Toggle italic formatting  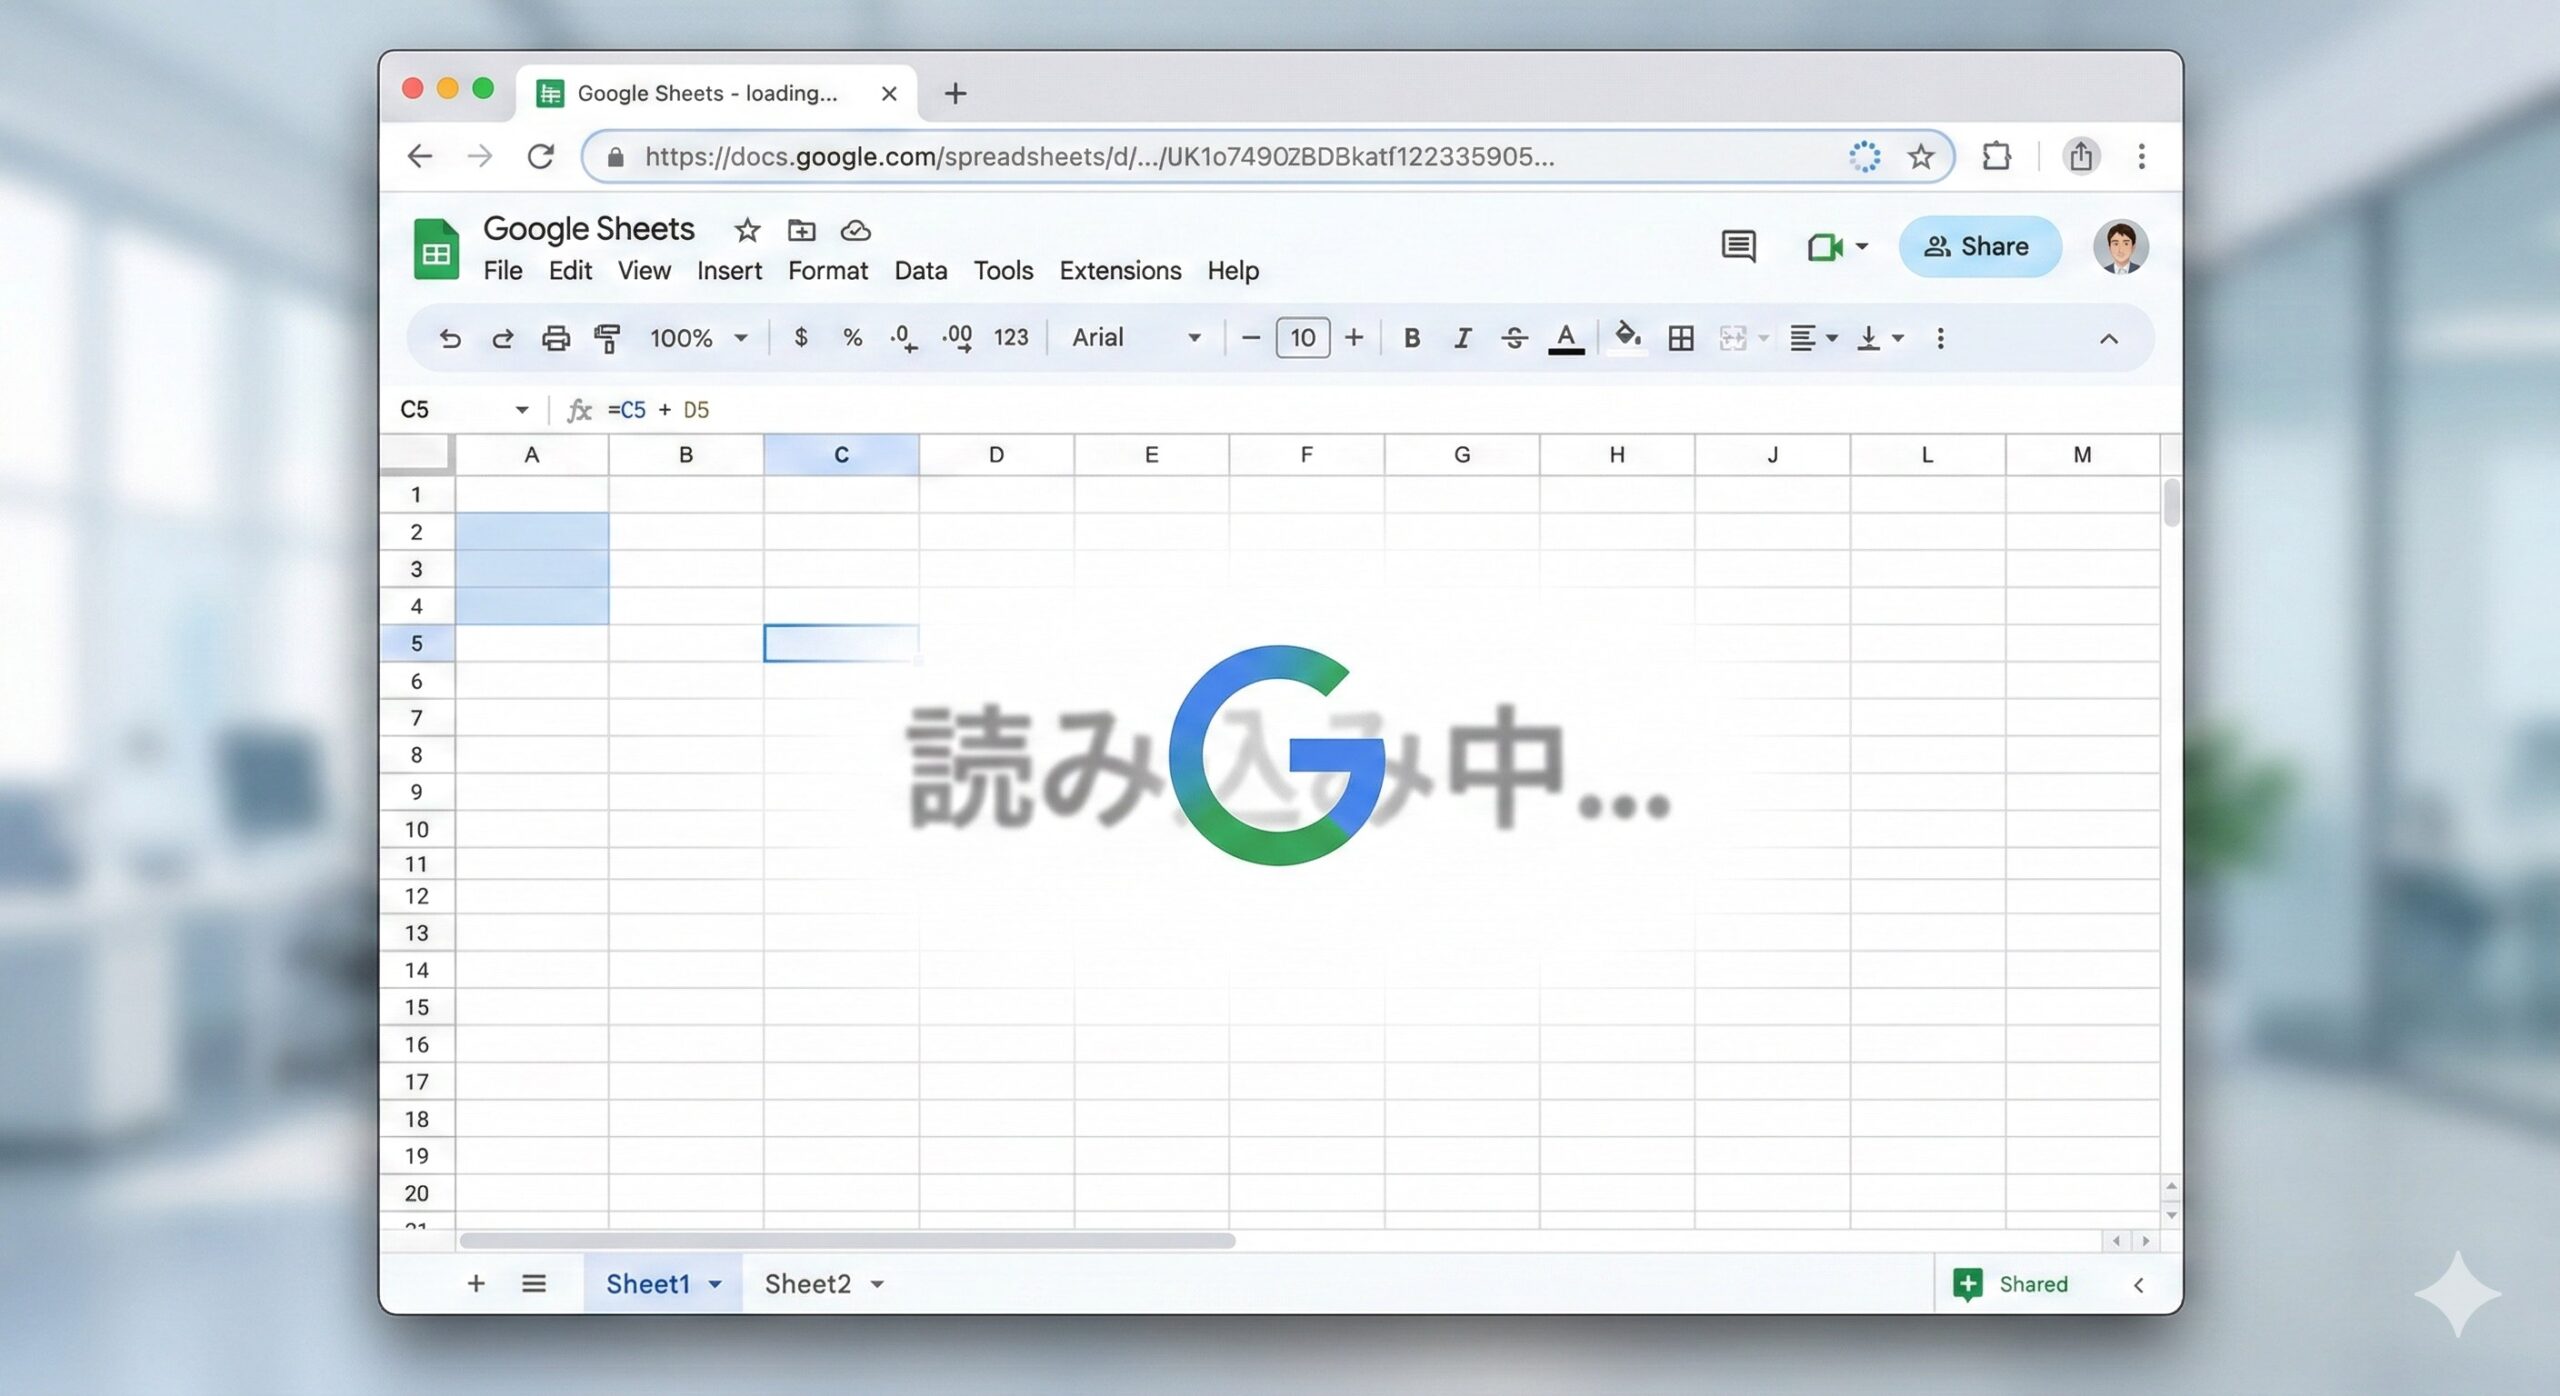coord(1462,338)
